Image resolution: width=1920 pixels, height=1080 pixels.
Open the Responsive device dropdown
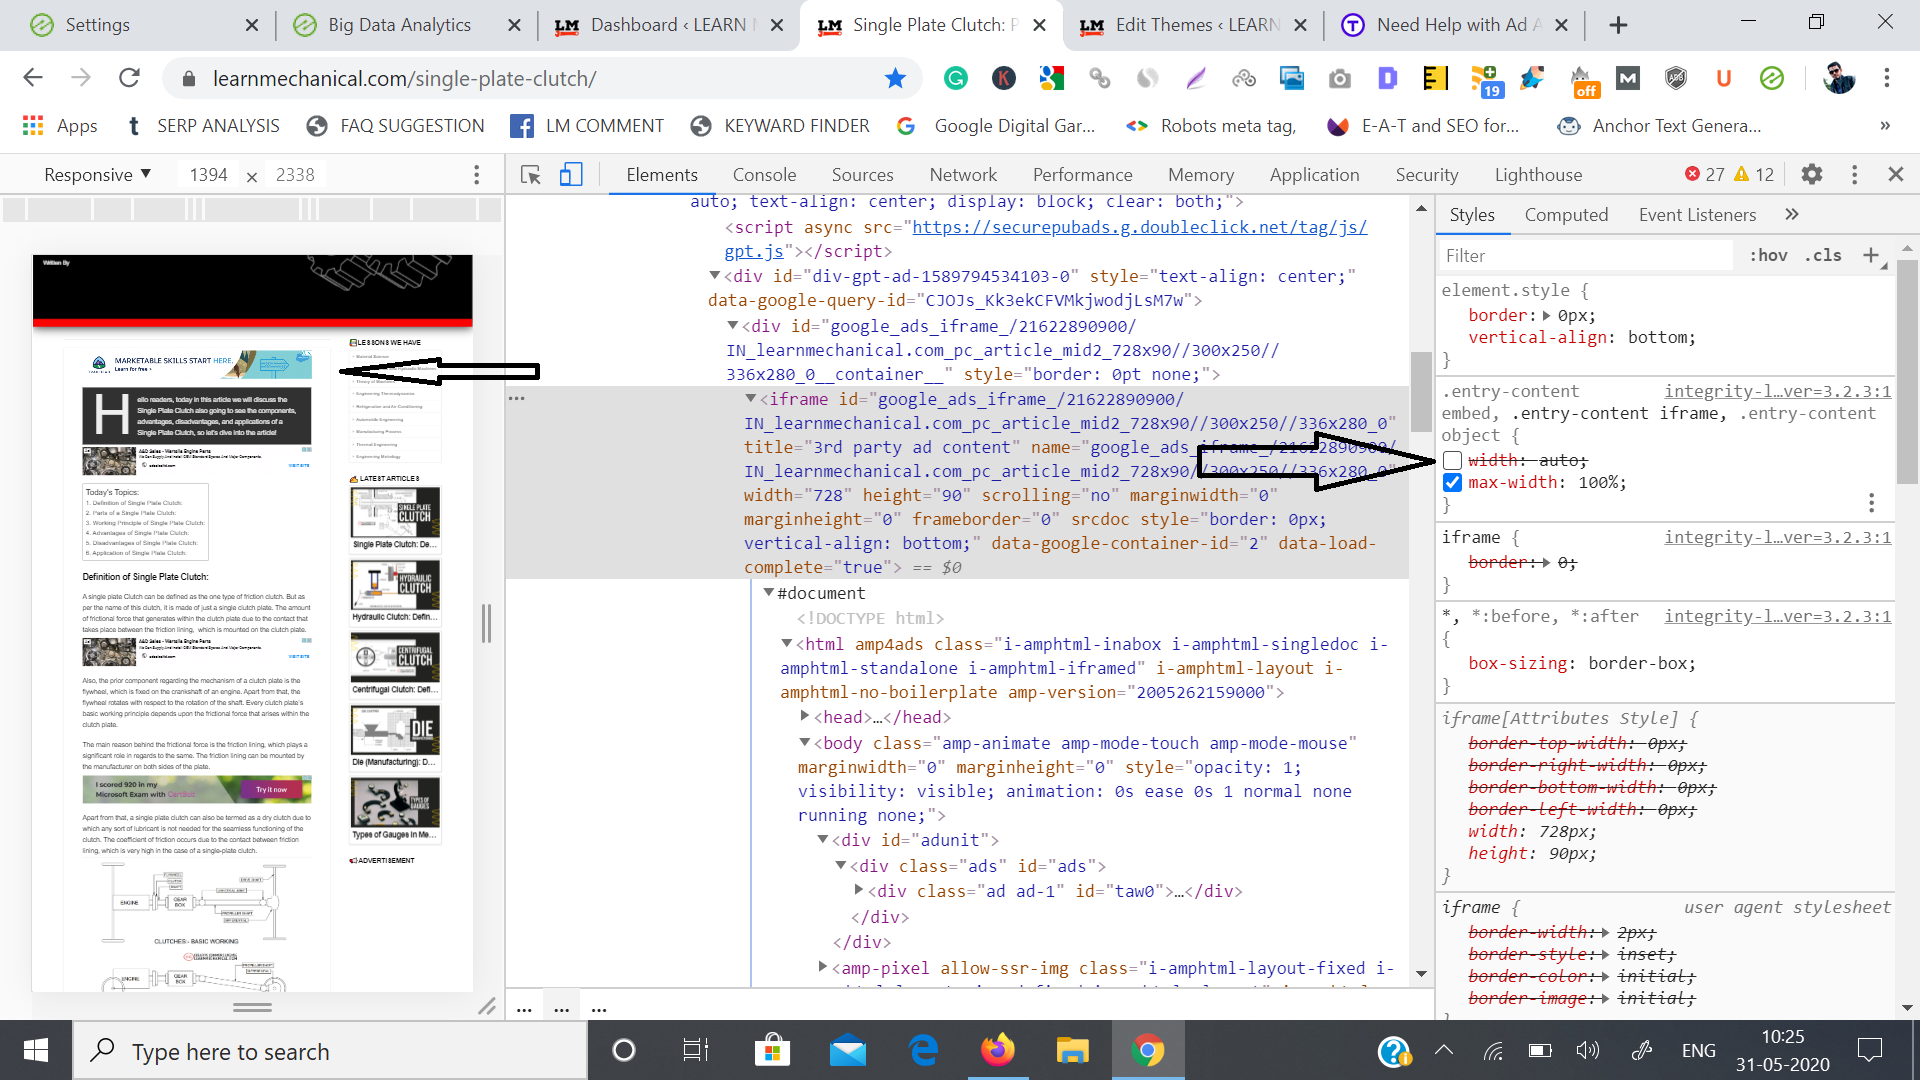click(97, 174)
